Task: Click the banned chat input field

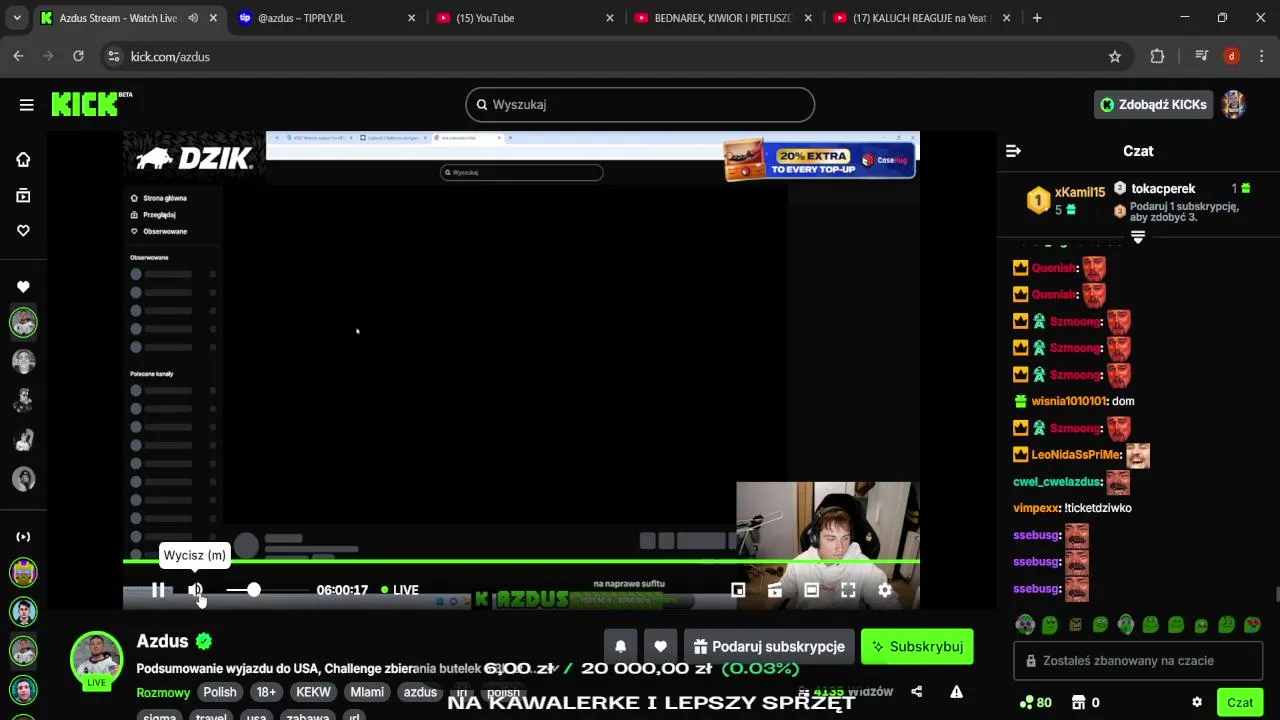Action: 1138,660
